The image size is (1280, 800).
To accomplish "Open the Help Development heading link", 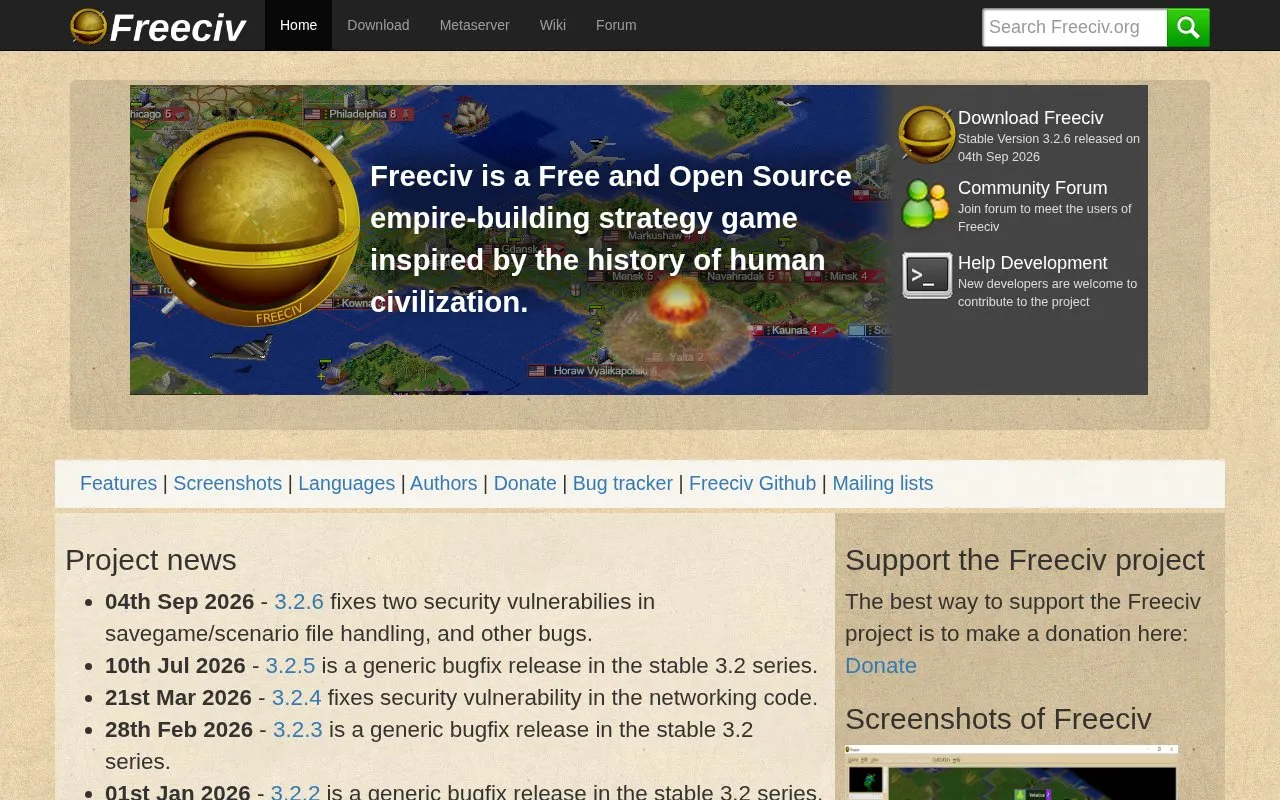I will [x=1033, y=263].
